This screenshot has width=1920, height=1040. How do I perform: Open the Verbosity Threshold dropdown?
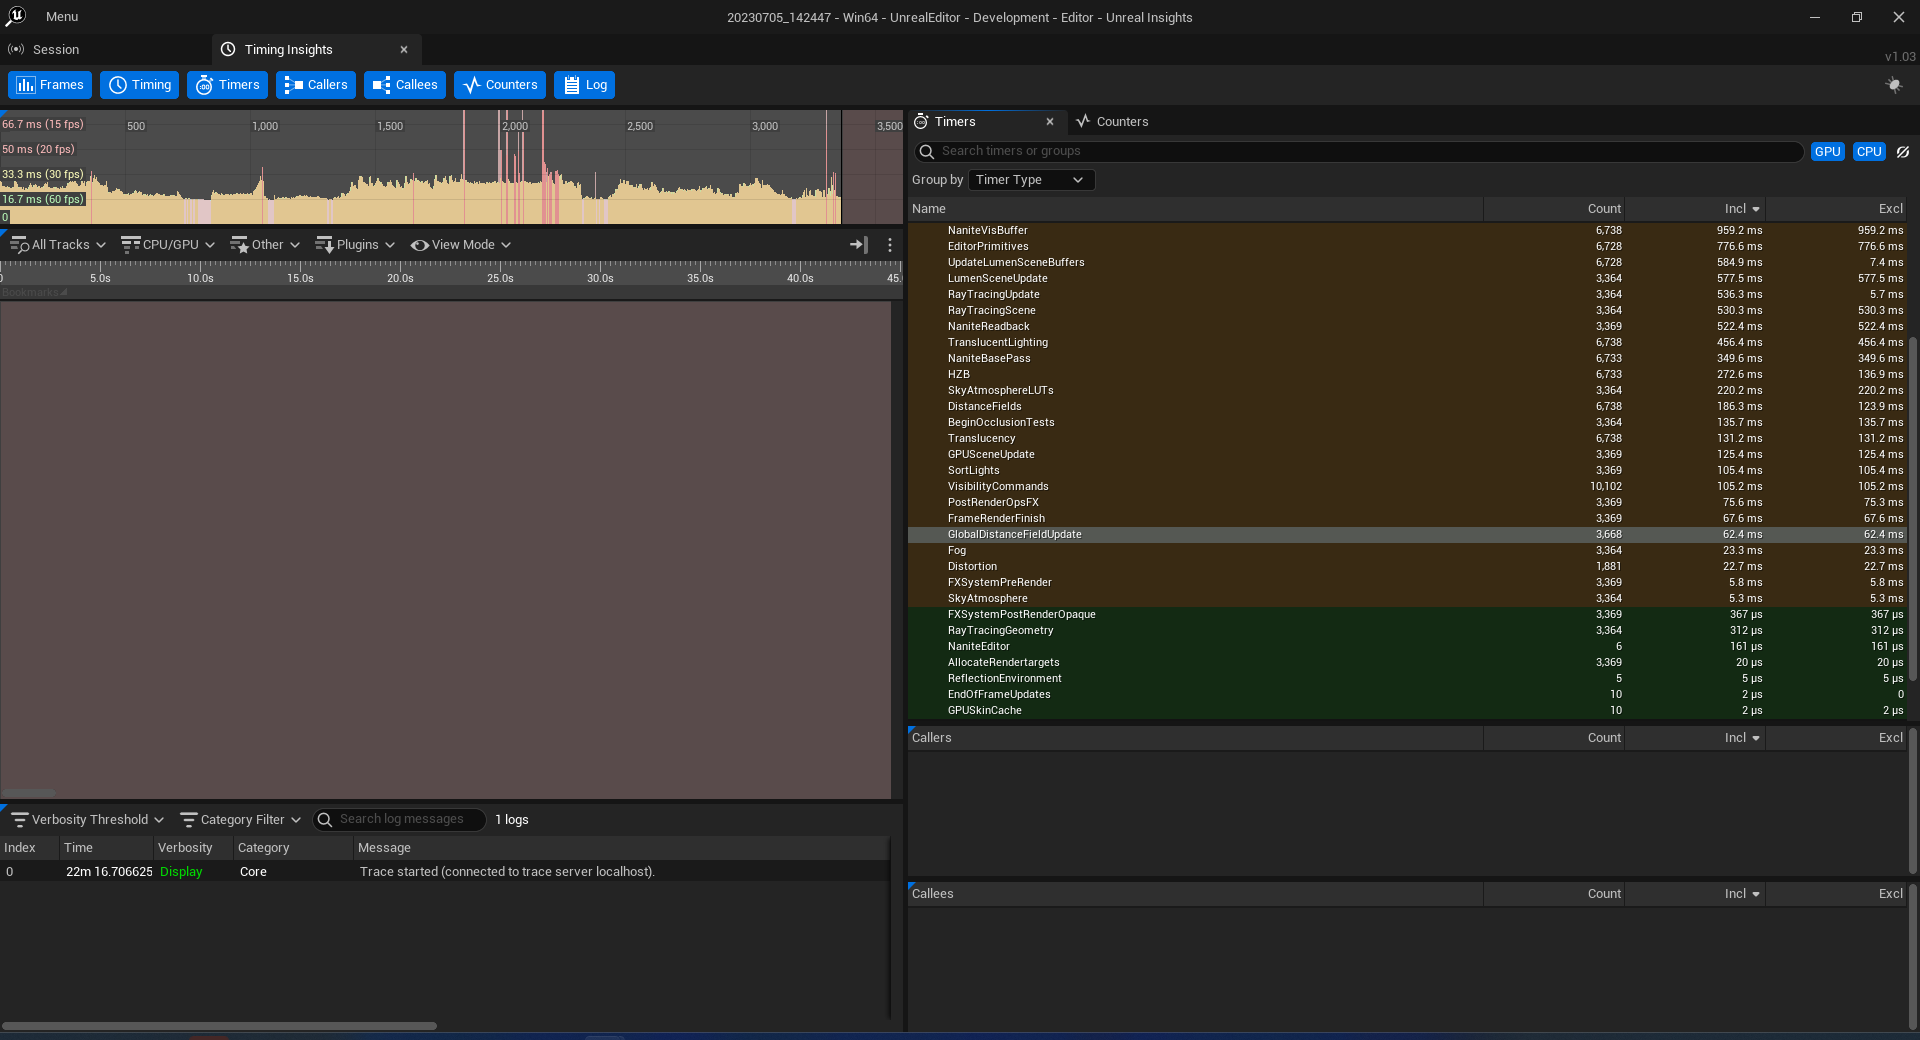tap(88, 820)
